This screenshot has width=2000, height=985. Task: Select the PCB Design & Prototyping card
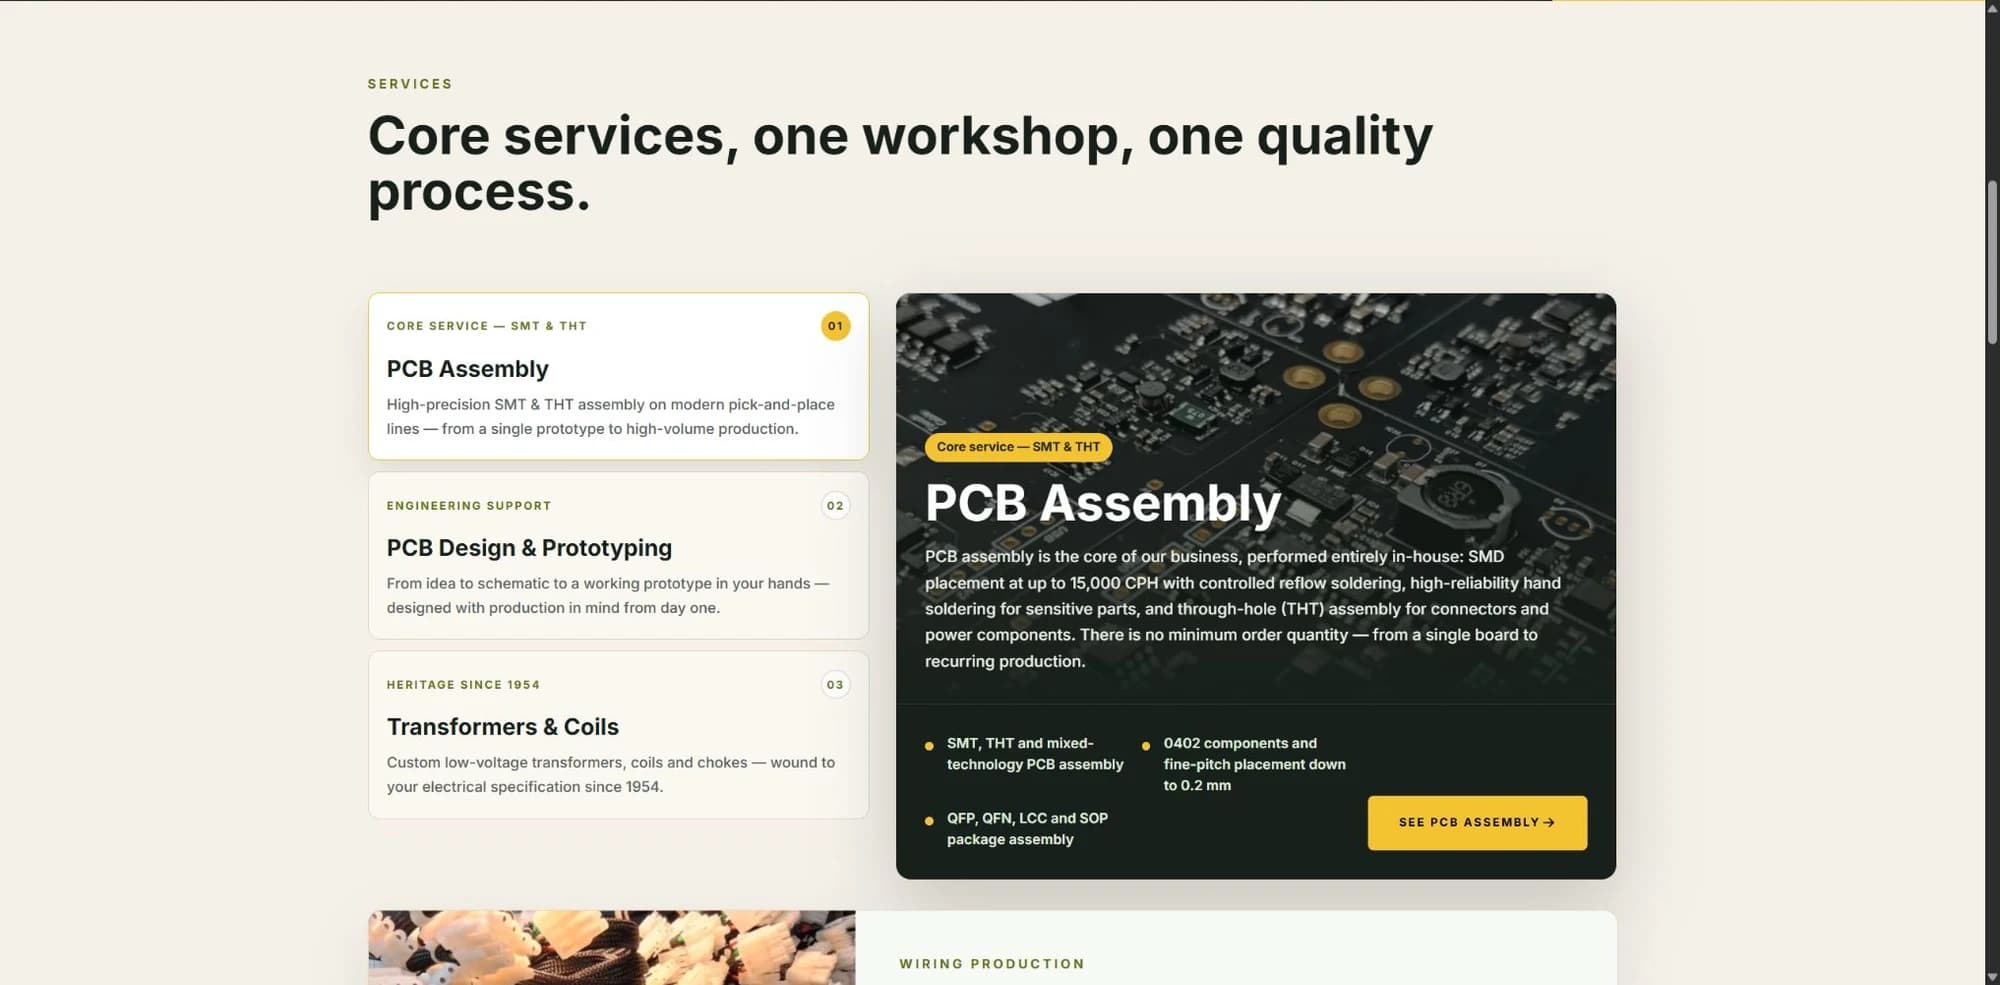[618, 556]
